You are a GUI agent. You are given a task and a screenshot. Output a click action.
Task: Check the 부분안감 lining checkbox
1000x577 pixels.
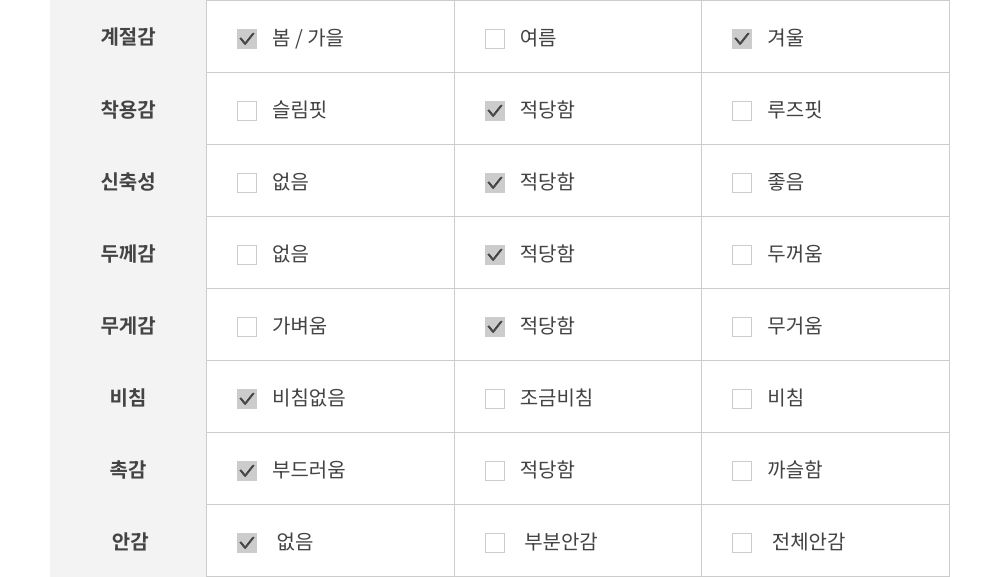pyautogui.click(x=495, y=543)
